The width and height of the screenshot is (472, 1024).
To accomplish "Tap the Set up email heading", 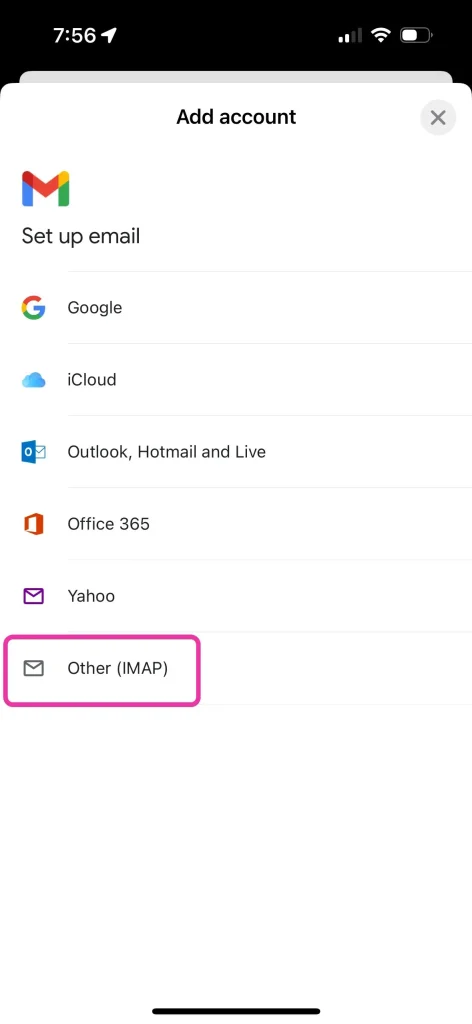I will (81, 236).
